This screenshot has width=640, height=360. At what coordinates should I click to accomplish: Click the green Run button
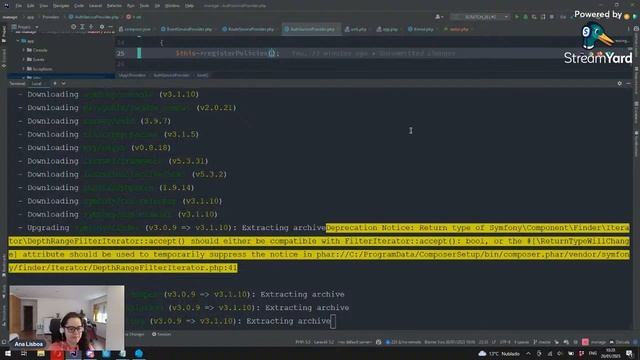[517, 17]
